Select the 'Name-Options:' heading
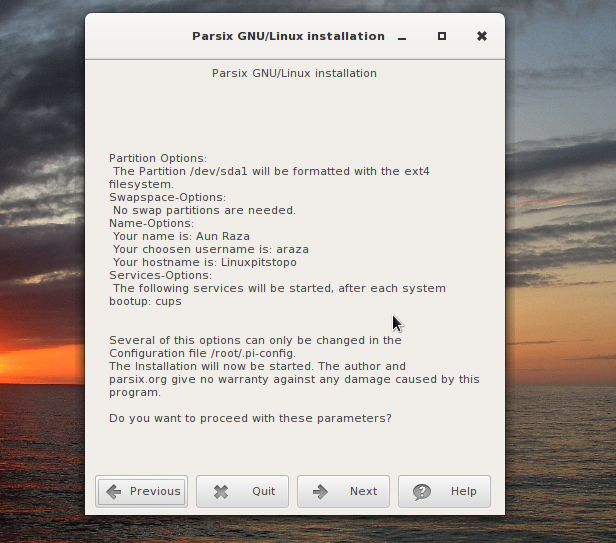The image size is (616, 543). tap(151, 223)
